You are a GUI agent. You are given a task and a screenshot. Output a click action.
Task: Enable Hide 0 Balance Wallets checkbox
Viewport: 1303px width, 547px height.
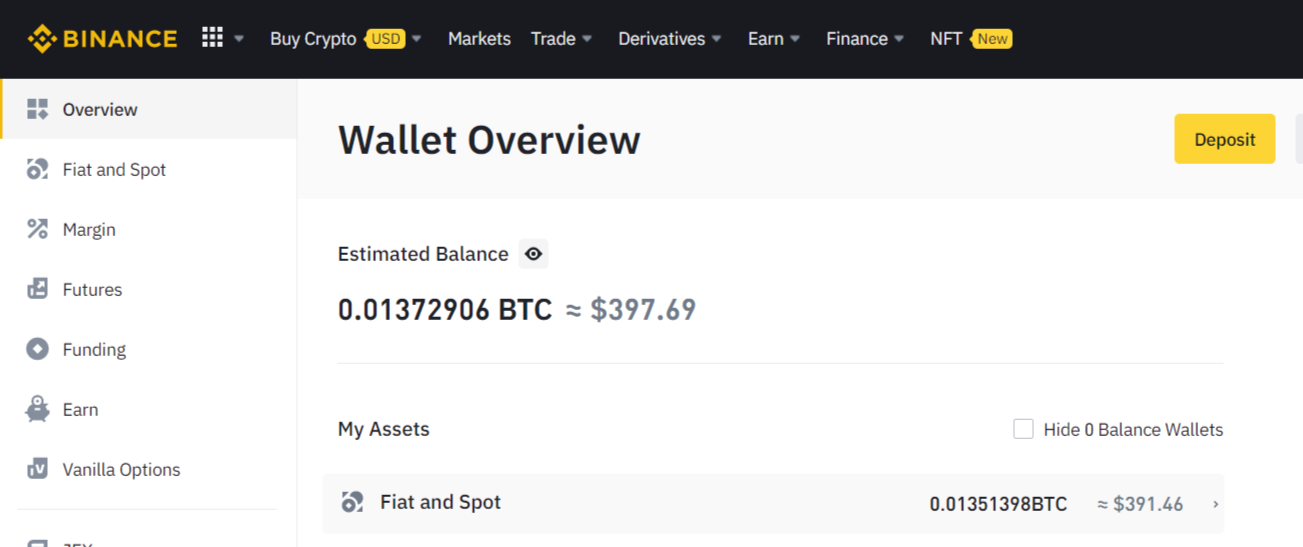pyautogui.click(x=1023, y=429)
